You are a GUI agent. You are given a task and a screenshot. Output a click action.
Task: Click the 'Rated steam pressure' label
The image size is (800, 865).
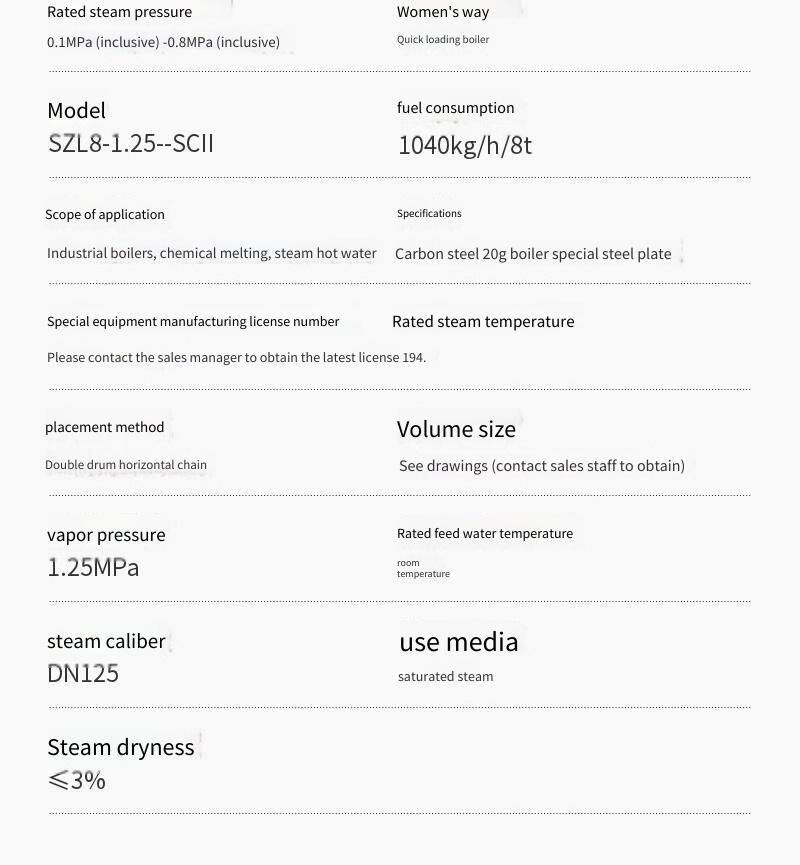tap(119, 12)
